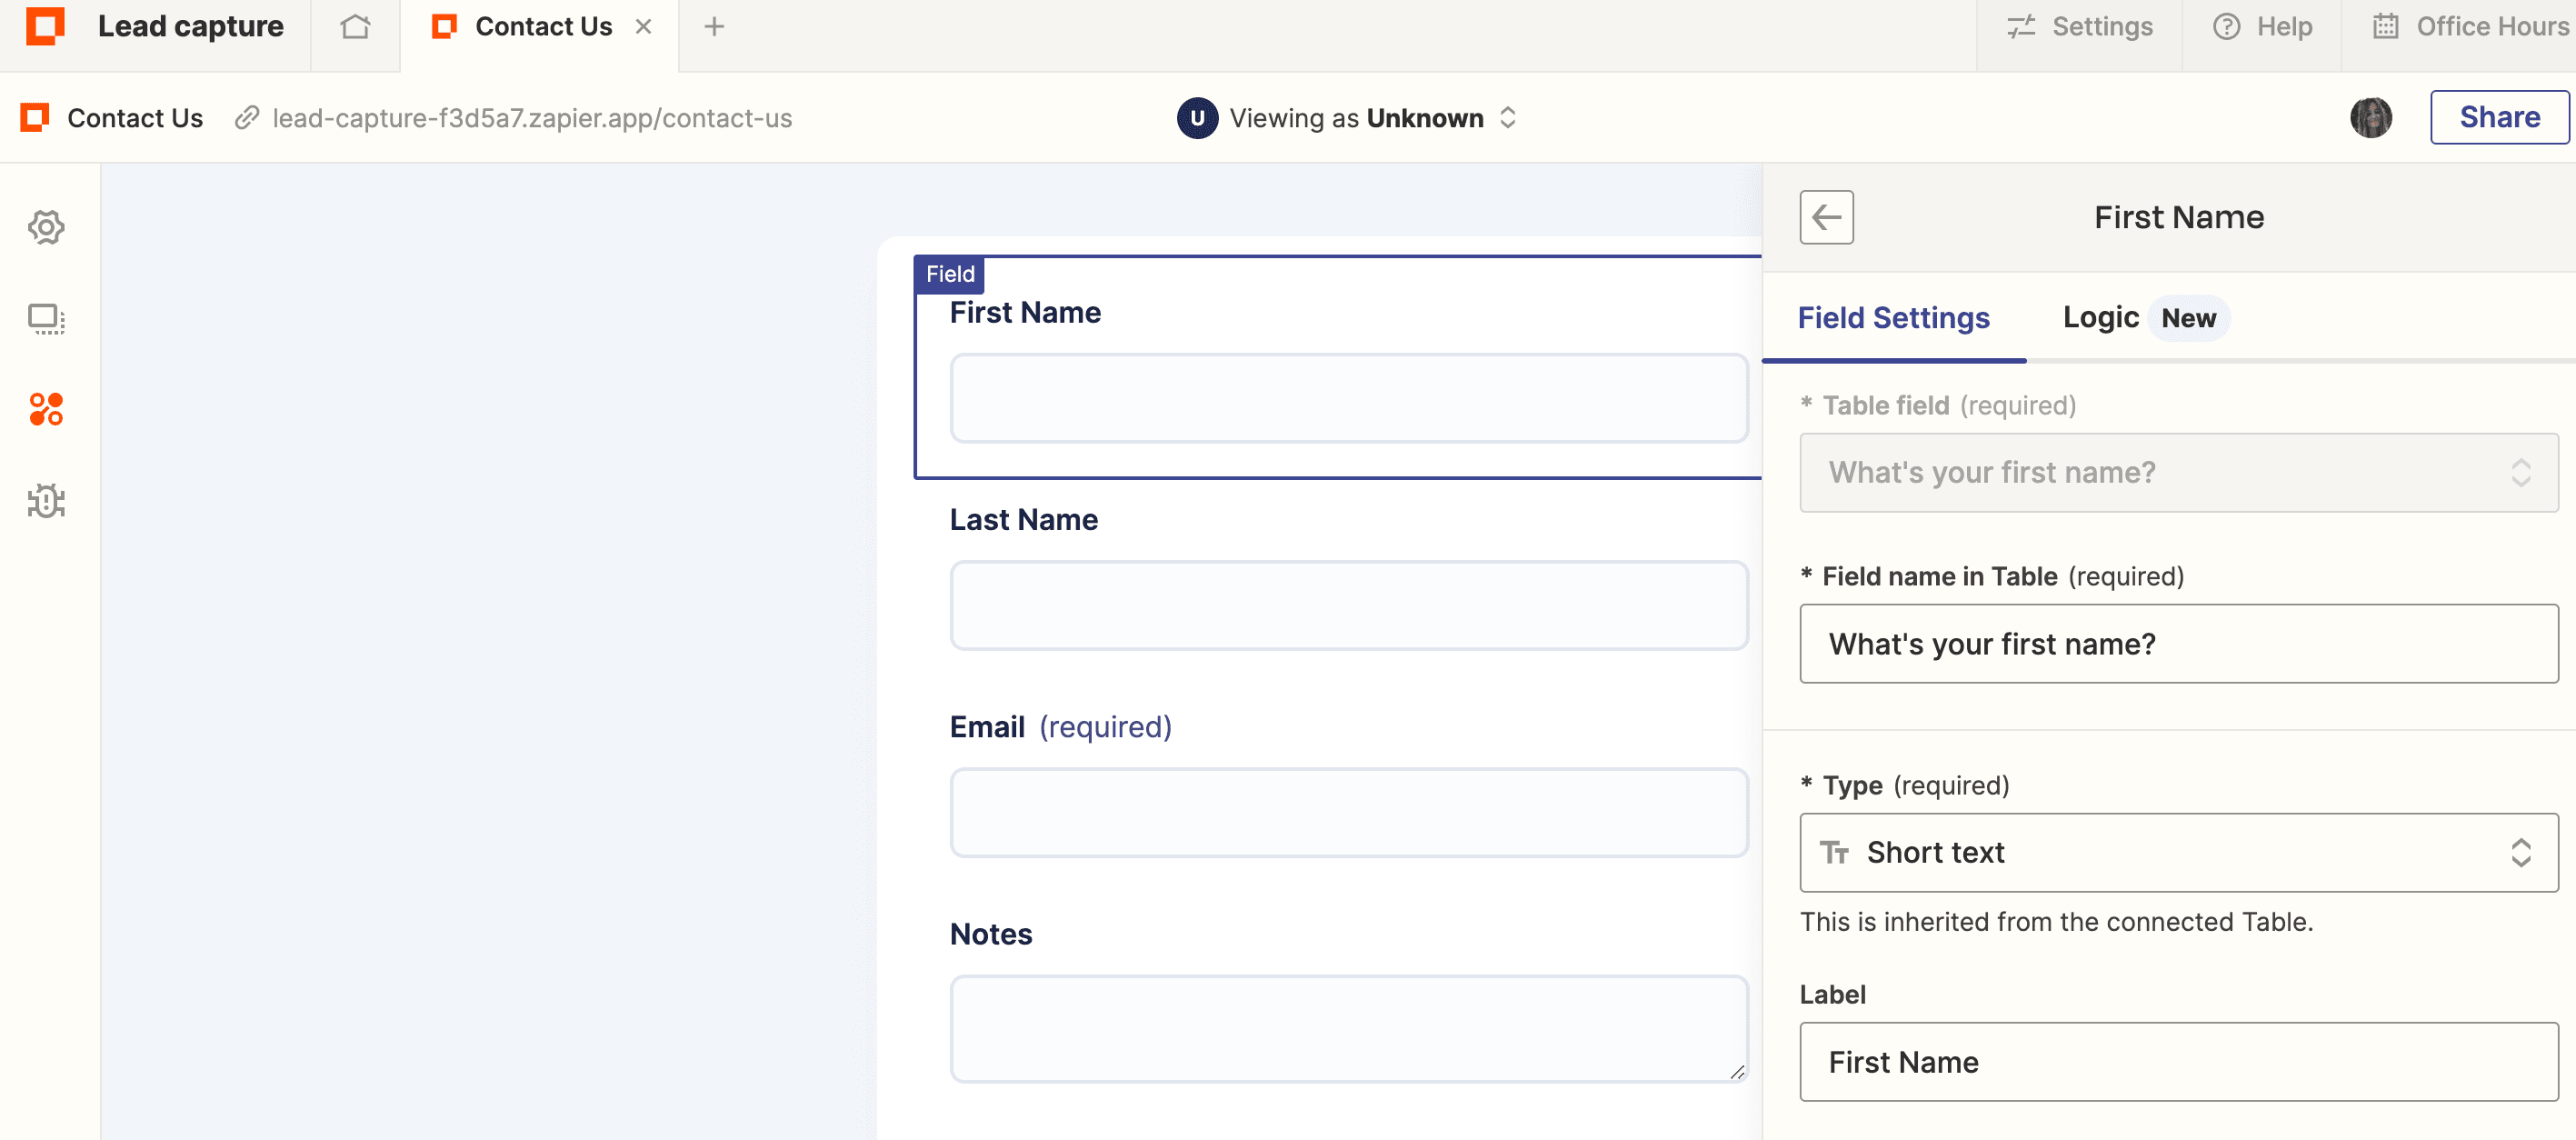Screen dimensions: 2576x1140
Task: Open the Lead capture app title
Action: [190, 27]
